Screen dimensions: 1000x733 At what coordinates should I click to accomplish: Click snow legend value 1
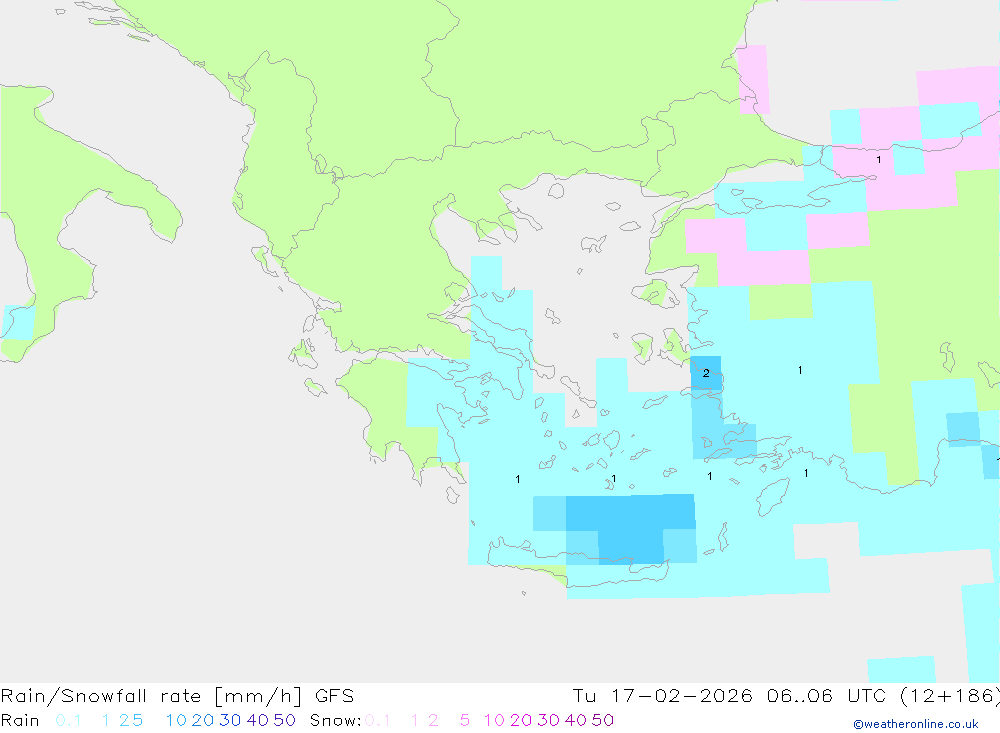pos(415,720)
